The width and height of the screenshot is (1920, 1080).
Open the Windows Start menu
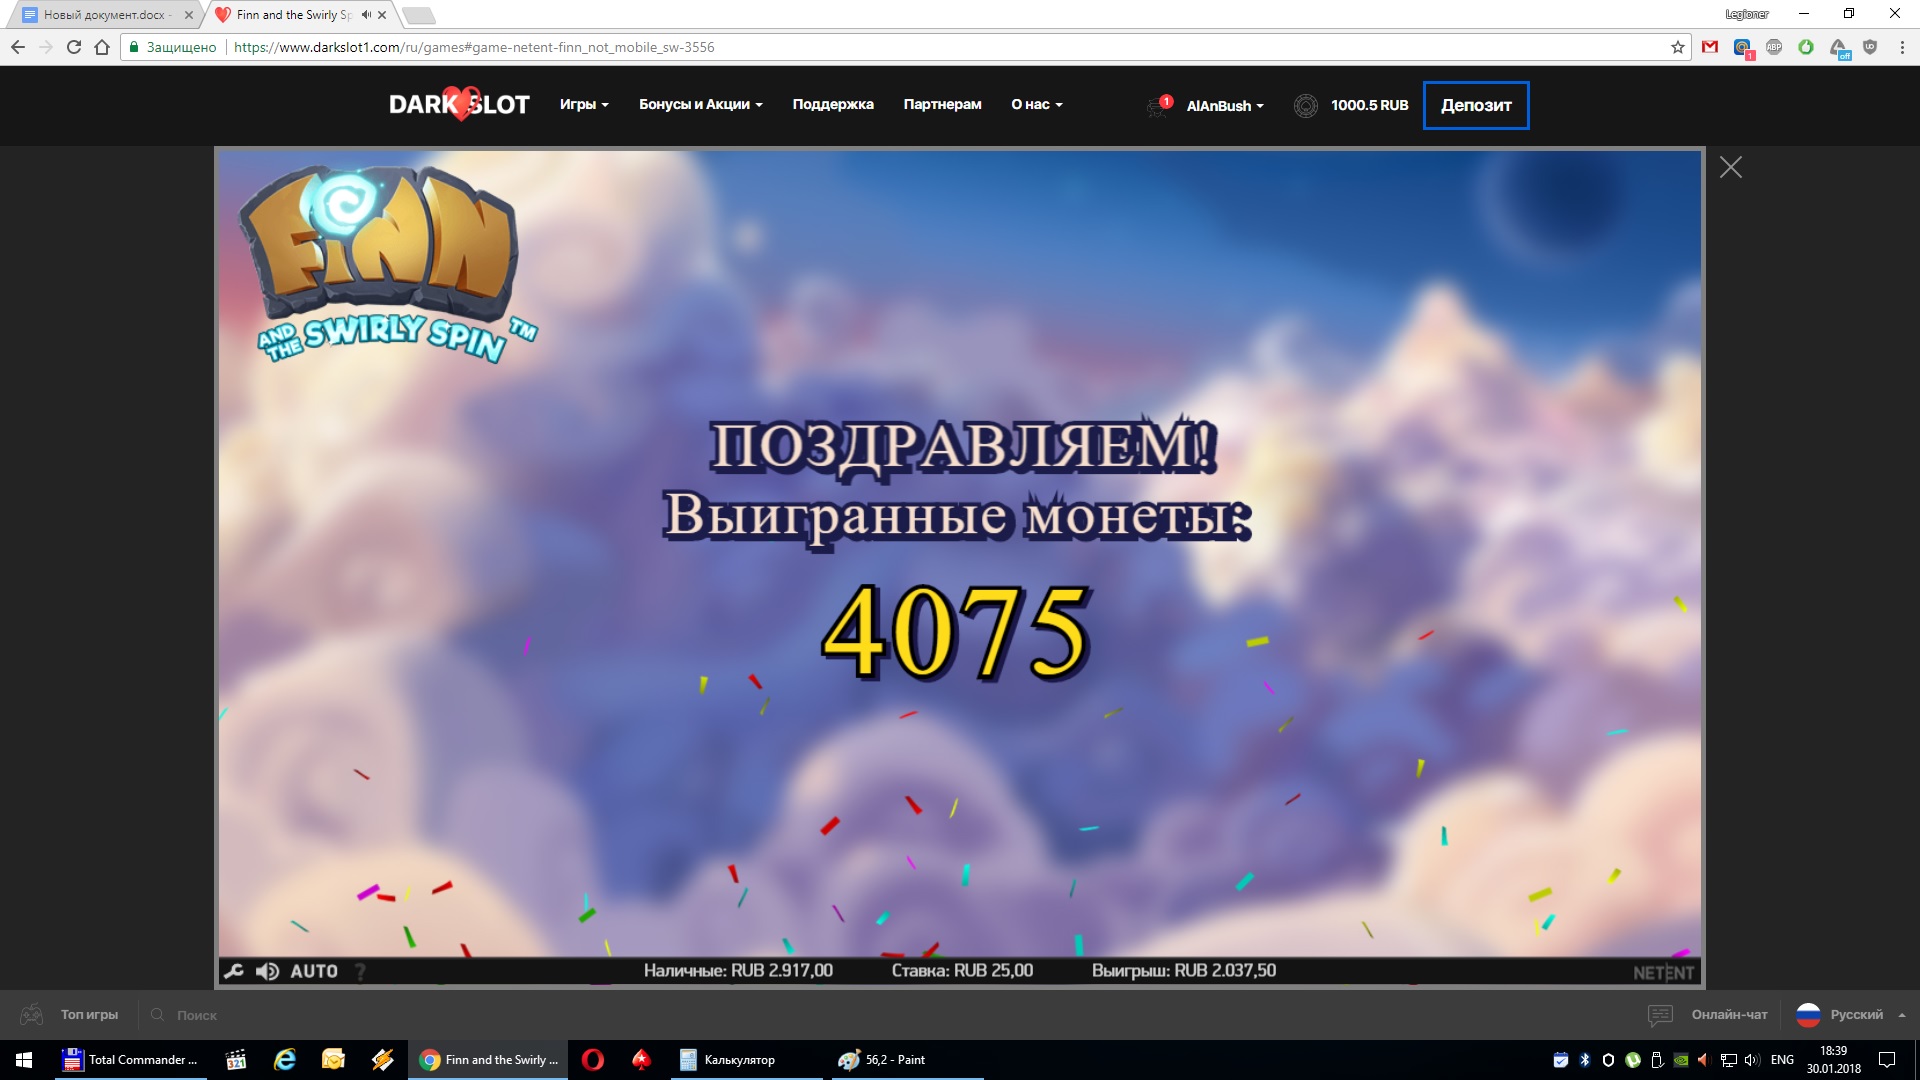coord(24,1060)
